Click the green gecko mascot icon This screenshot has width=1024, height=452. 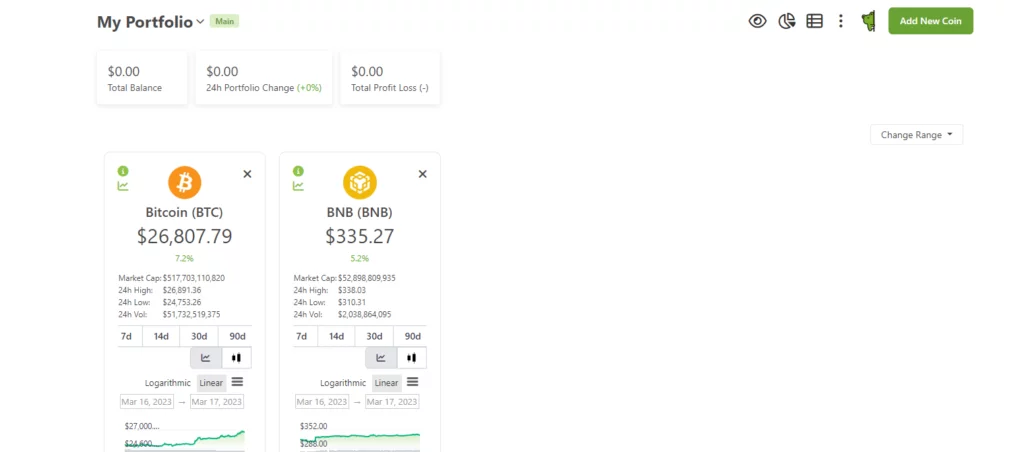(868, 22)
